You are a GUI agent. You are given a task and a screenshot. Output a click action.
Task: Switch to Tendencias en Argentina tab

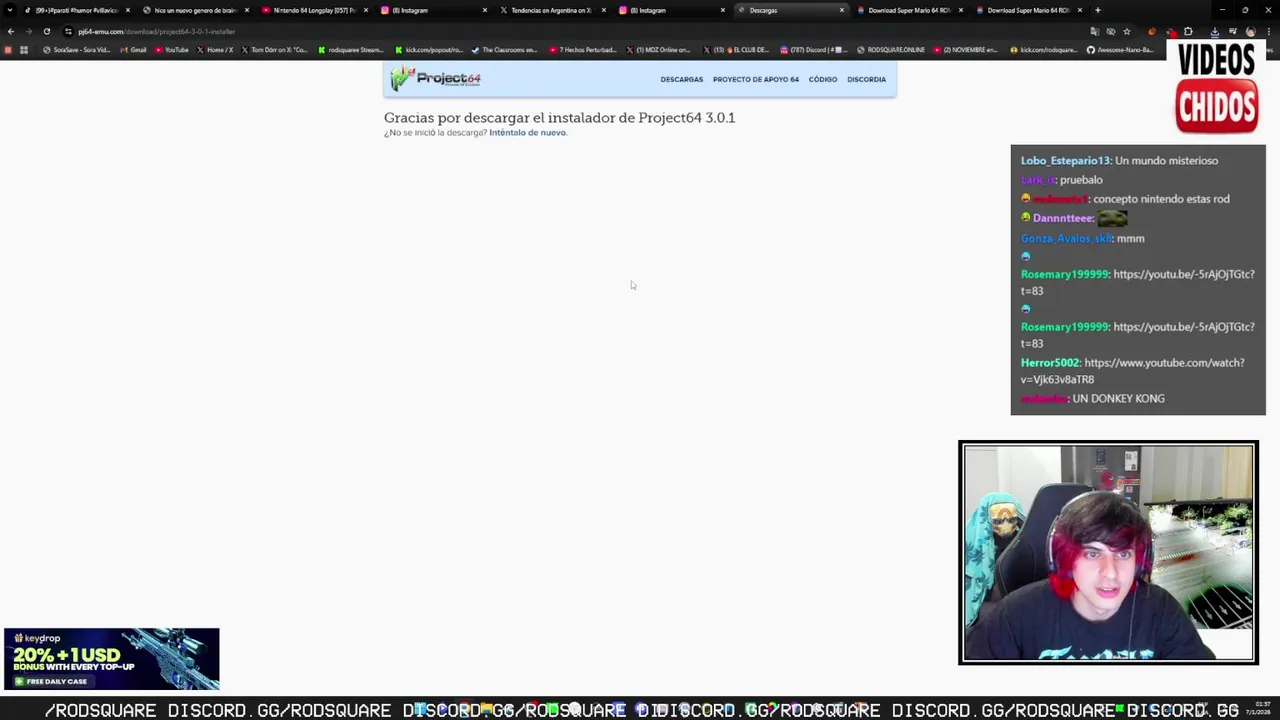click(550, 10)
